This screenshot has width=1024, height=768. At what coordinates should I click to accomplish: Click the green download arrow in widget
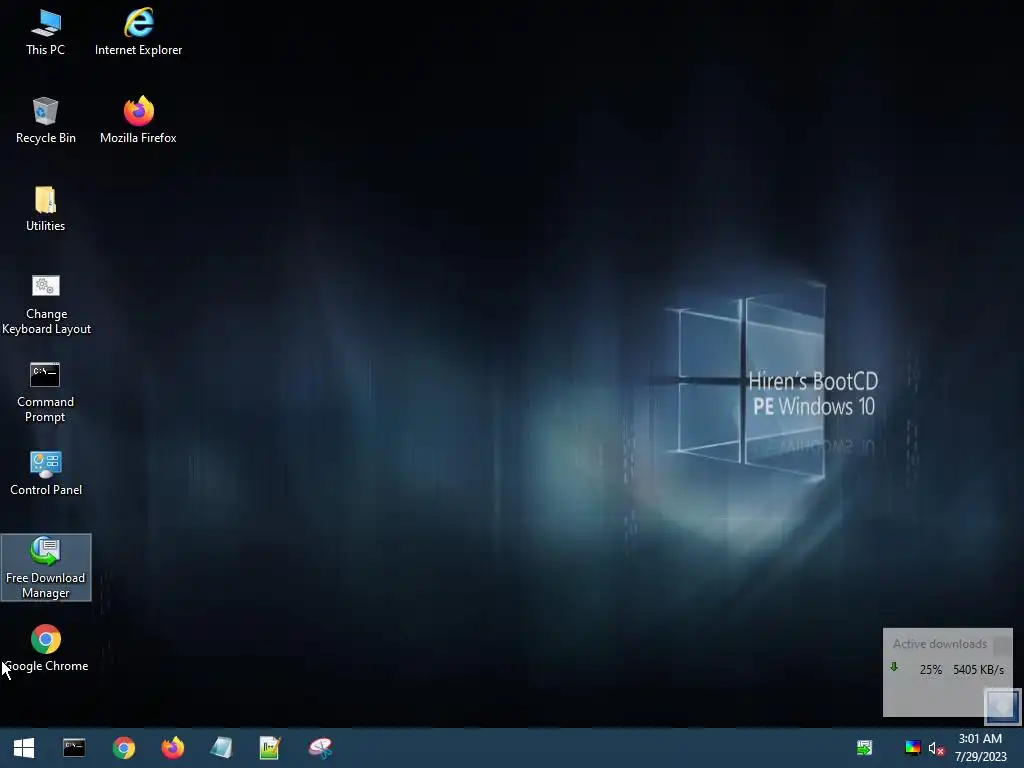coord(894,667)
